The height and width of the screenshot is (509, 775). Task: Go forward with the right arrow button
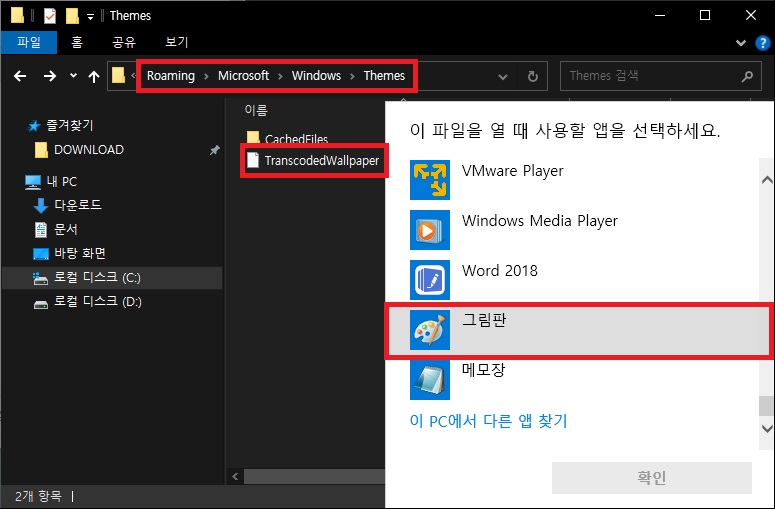(49, 76)
